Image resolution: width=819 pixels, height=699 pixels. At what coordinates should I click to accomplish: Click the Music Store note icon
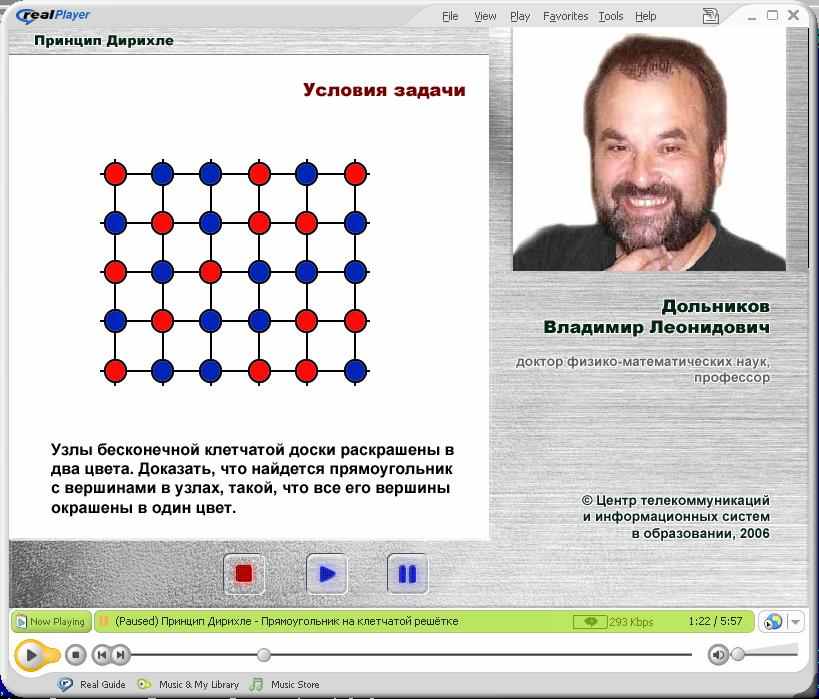click(x=256, y=684)
